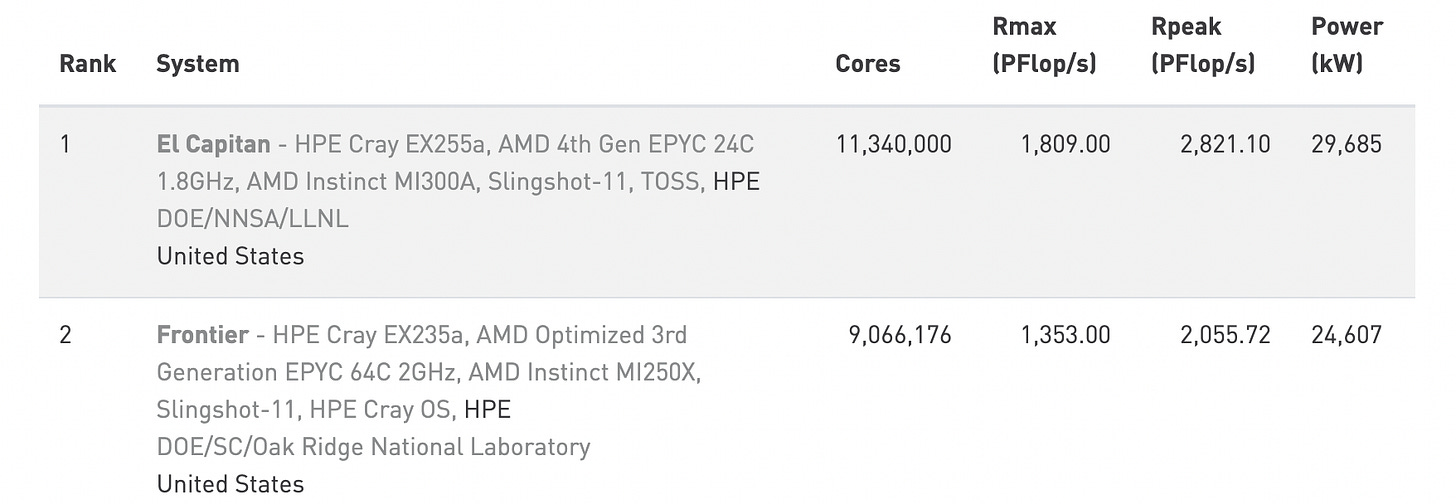Open the Frontier system link

point(201,334)
